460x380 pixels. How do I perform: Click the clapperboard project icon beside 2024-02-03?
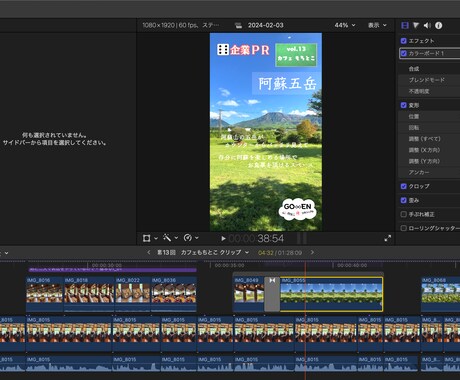pos(238,25)
